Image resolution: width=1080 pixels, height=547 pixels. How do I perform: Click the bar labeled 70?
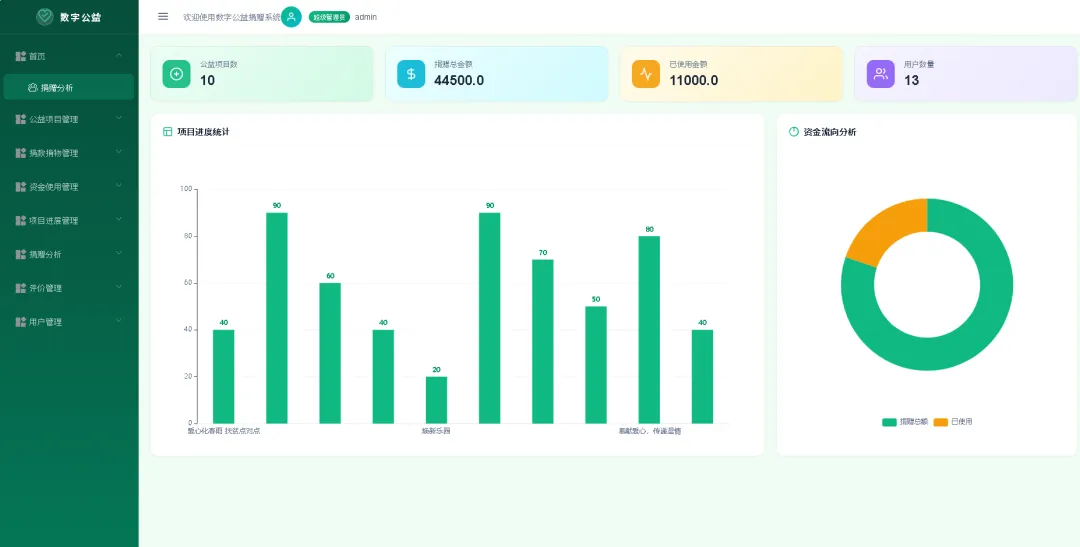tap(543, 341)
